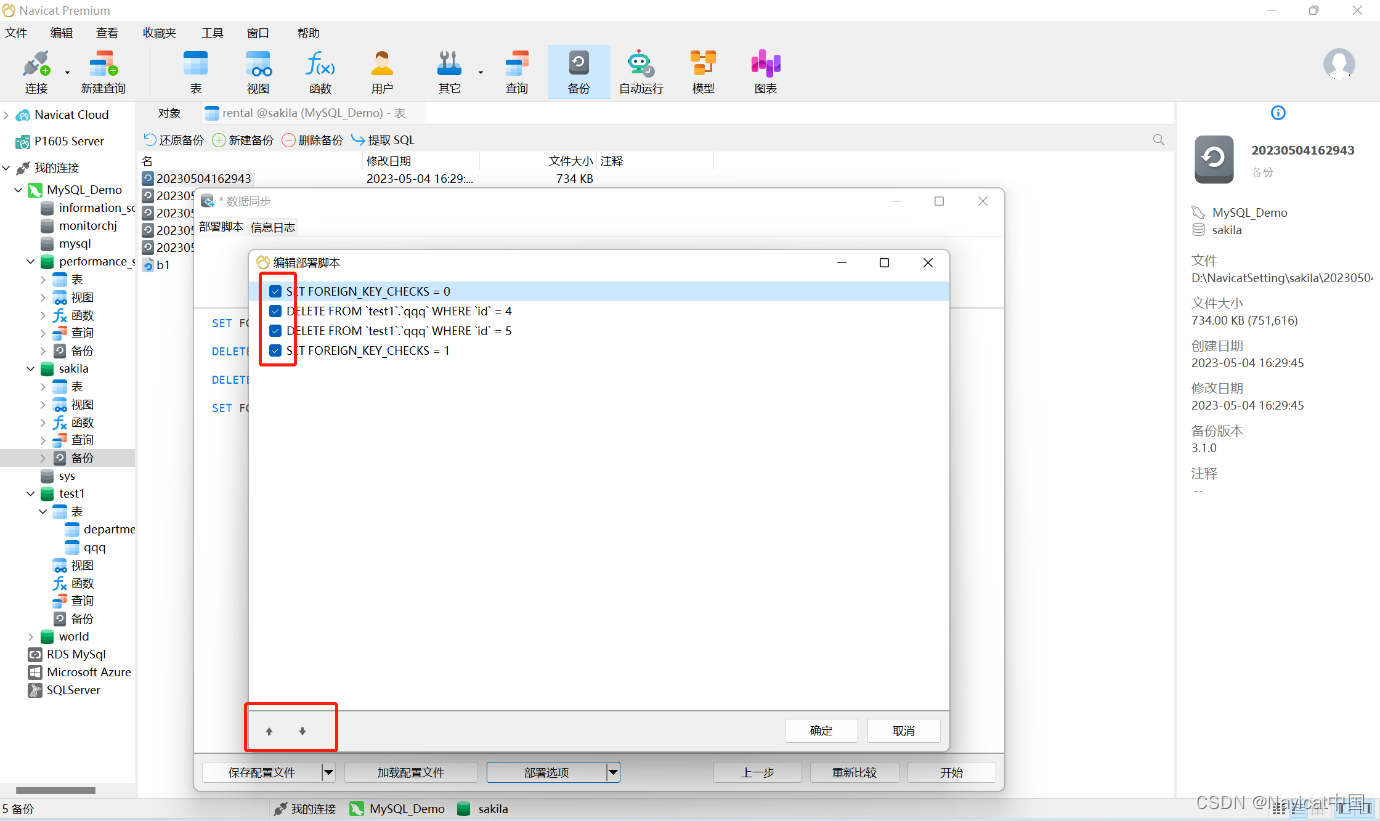The height and width of the screenshot is (821, 1380).
Task: Open the Favorites (收藏夹) menu
Action: (x=159, y=33)
